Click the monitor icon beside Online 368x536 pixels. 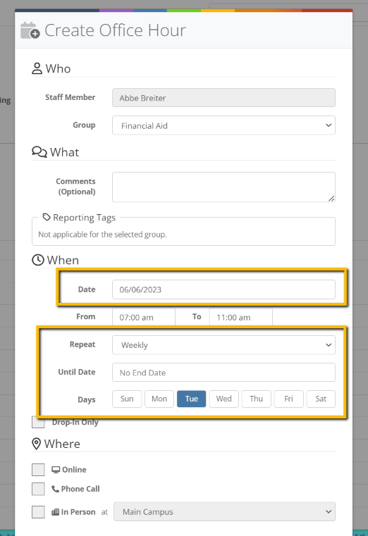[x=56, y=469]
